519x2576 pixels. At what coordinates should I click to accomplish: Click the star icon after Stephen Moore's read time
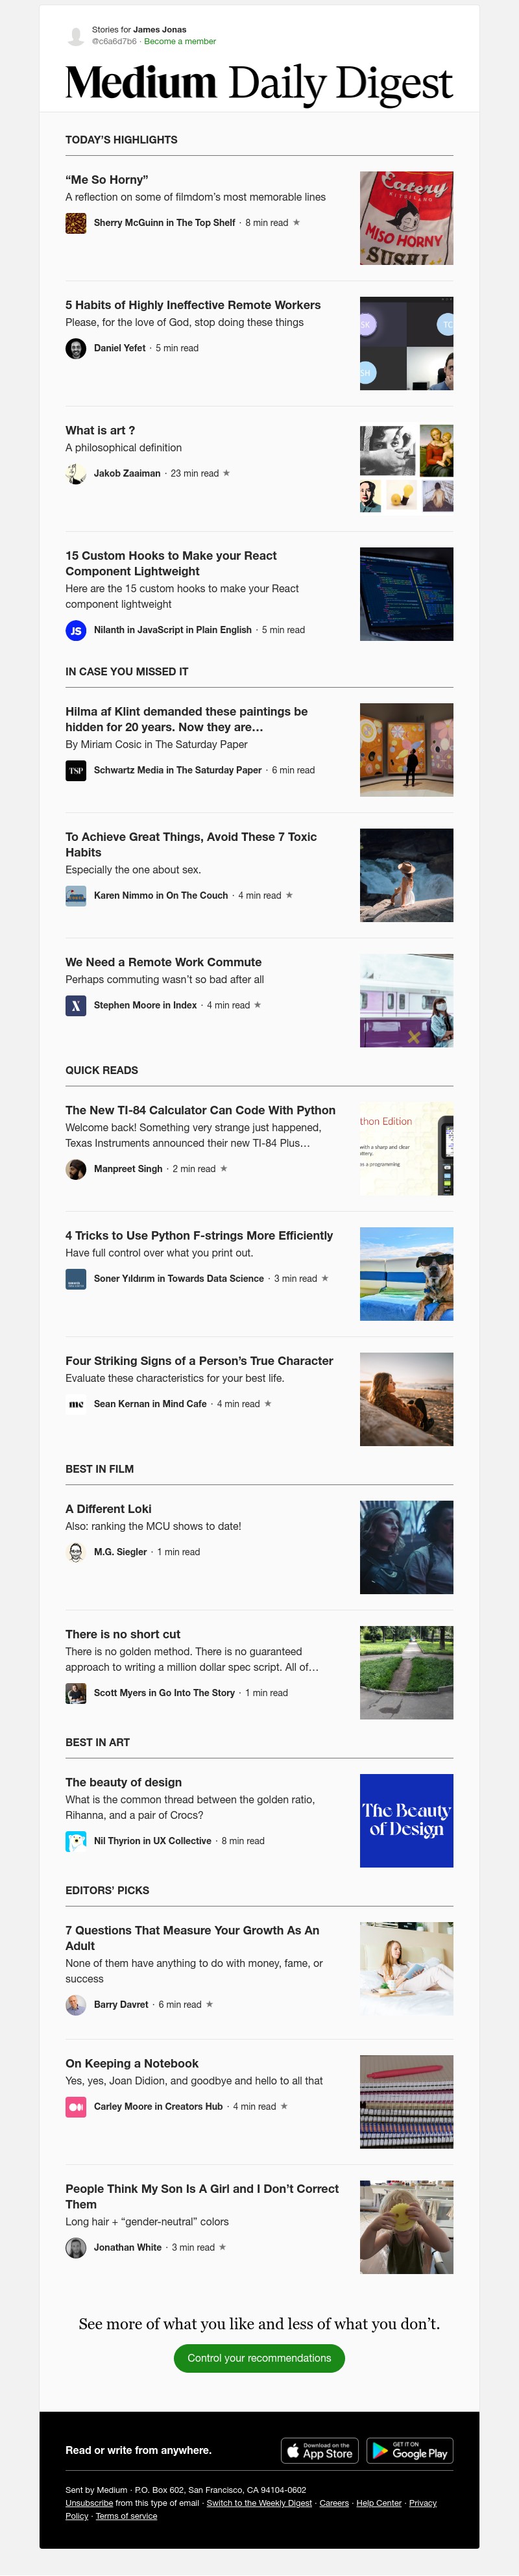257,1005
